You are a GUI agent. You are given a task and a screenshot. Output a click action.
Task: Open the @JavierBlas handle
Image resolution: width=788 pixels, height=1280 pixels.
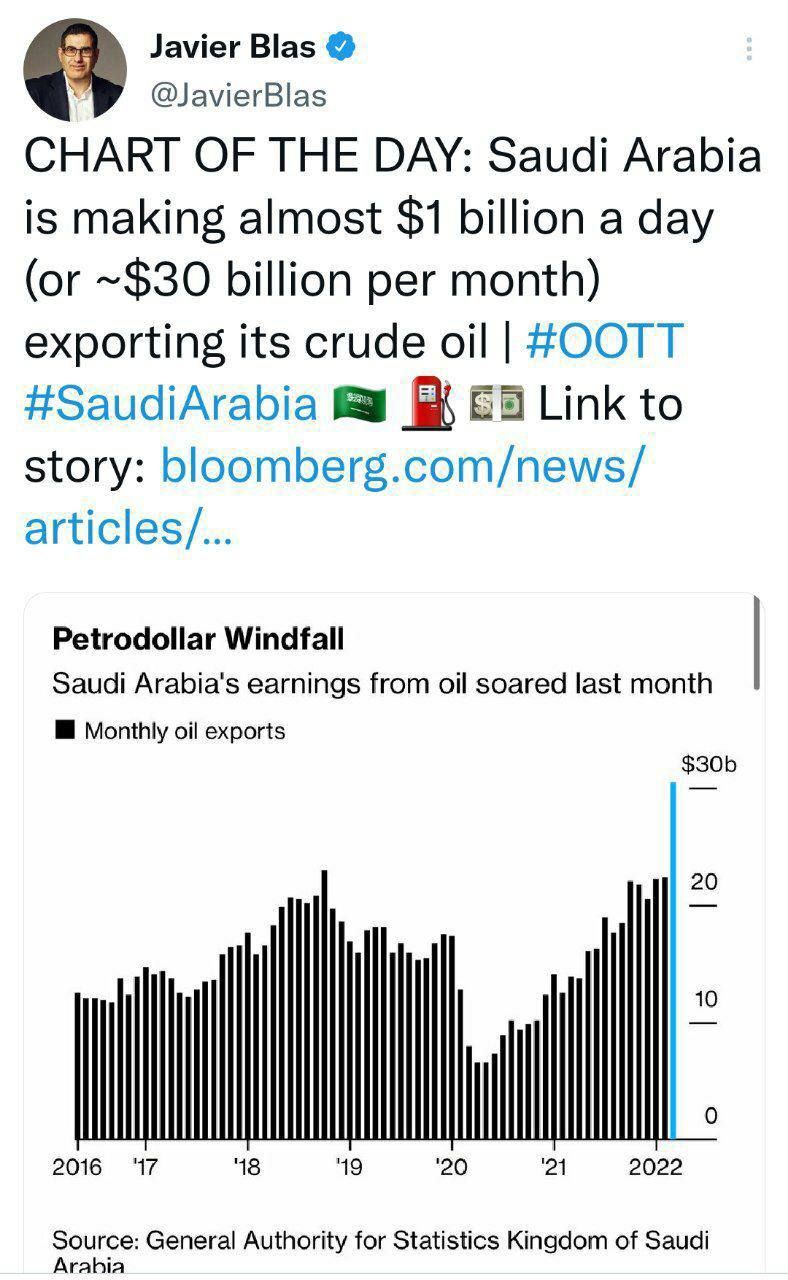coord(238,95)
